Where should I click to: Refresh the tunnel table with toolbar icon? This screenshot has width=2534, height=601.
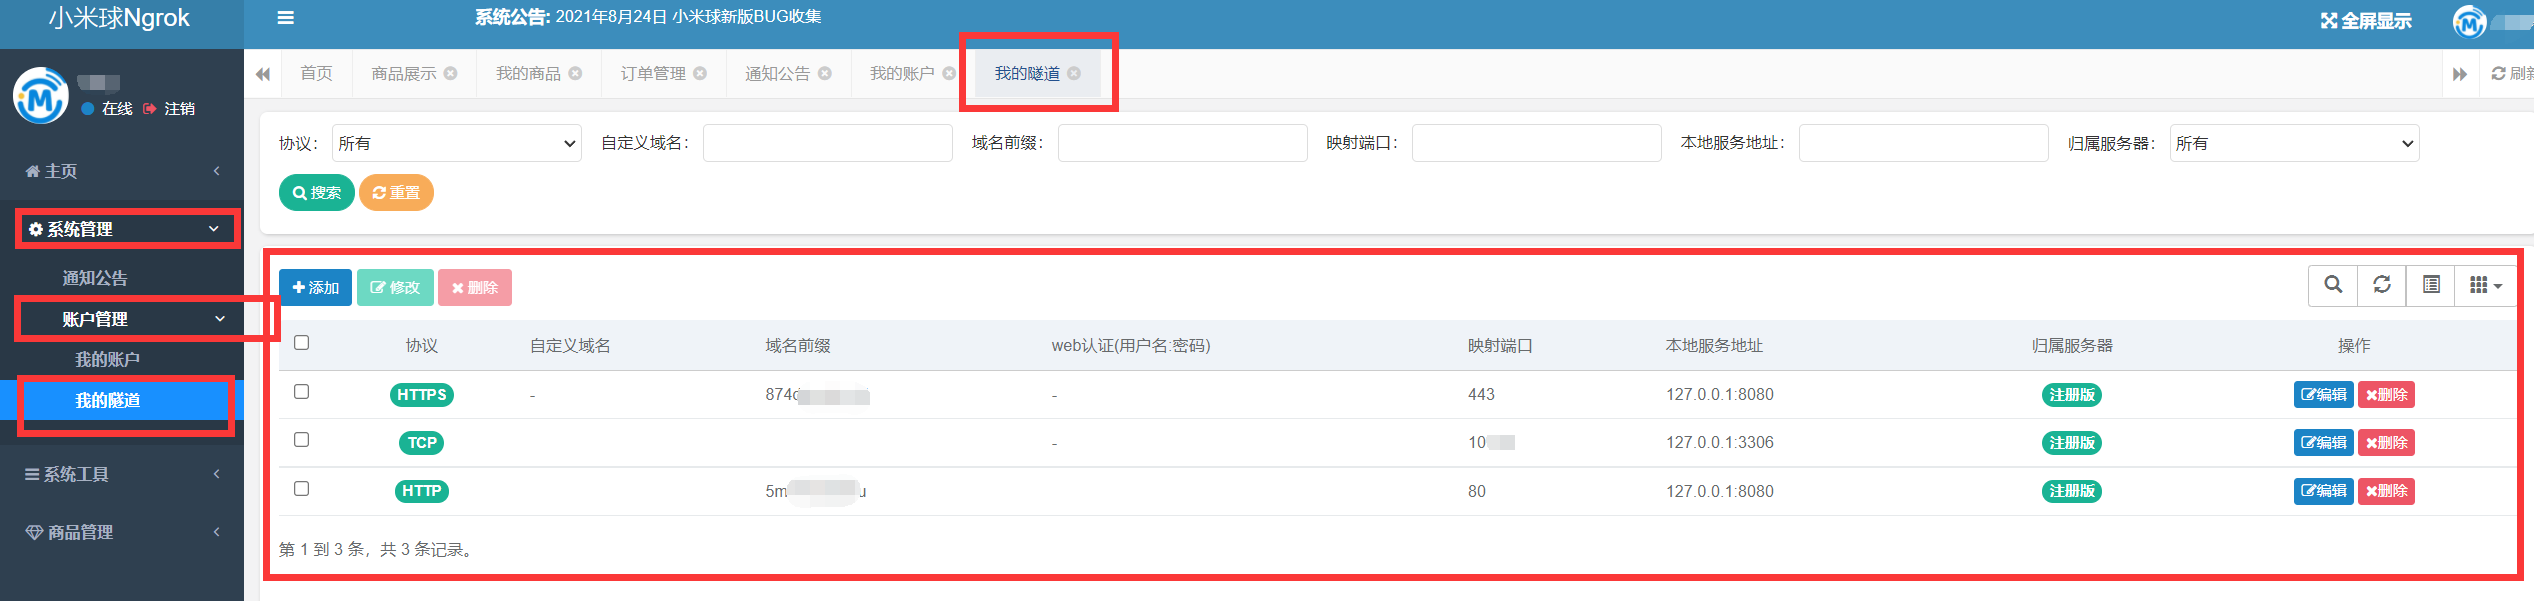2382,285
